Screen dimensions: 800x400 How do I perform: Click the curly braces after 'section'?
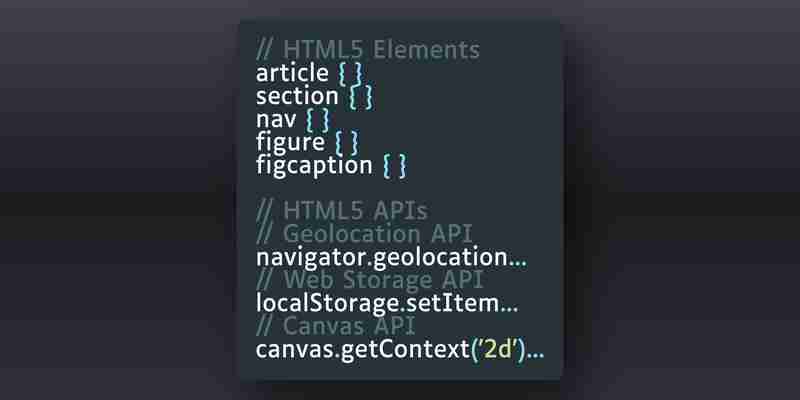pos(361,97)
